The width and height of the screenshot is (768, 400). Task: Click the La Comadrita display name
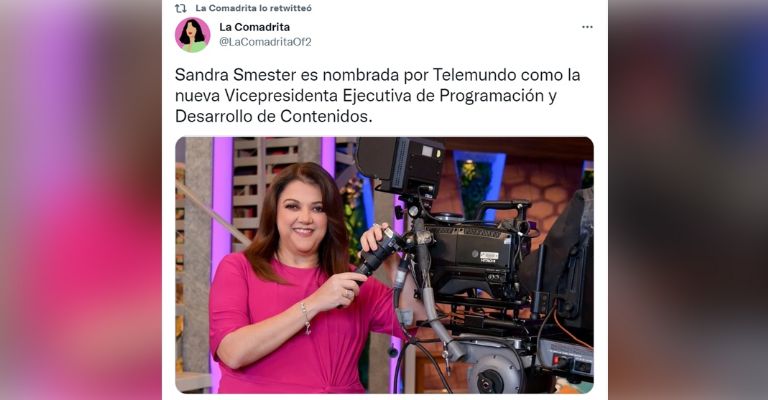click(x=254, y=27)
